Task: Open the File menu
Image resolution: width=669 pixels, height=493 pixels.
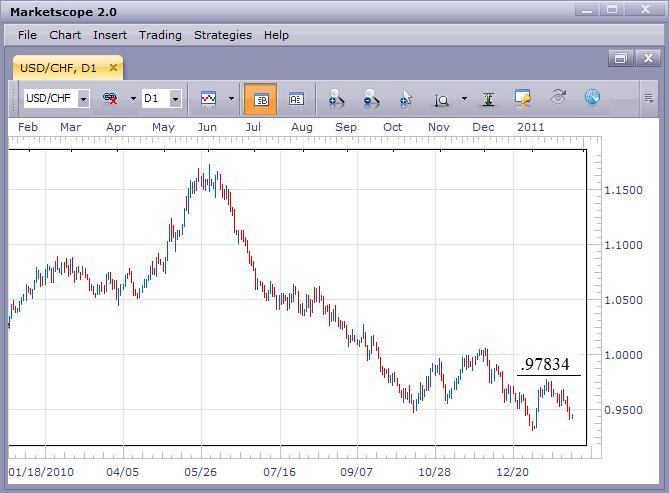Action: tap(27, 35)
